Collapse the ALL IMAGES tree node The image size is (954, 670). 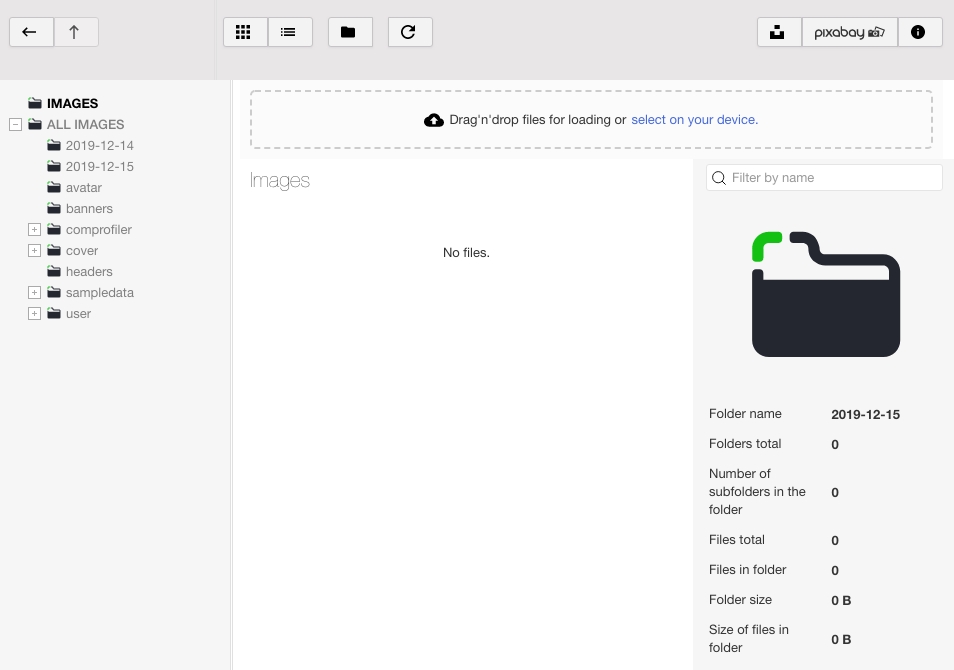[x=15, y=125]
